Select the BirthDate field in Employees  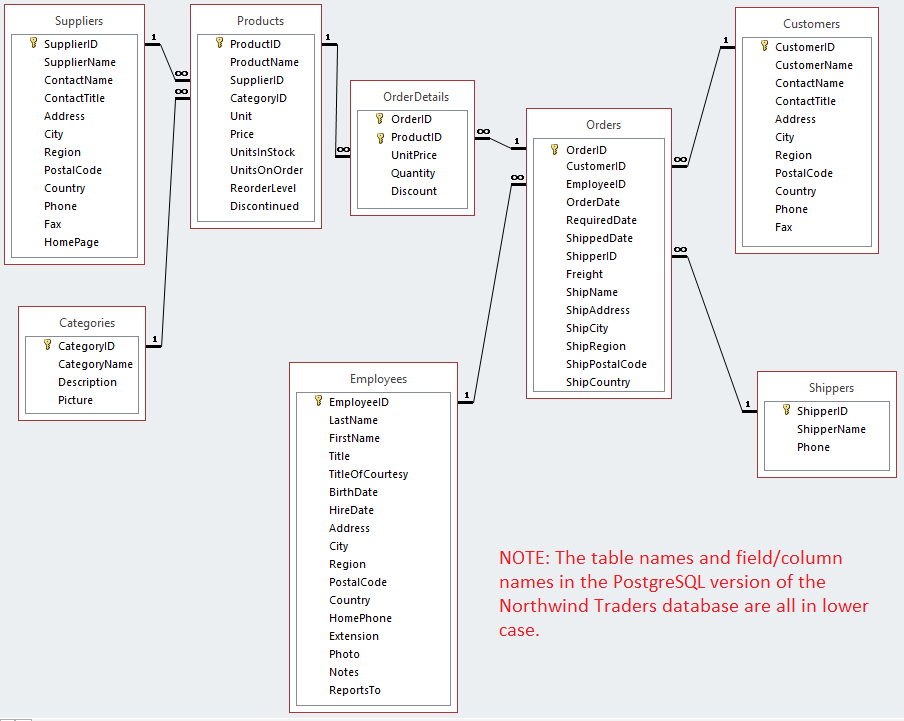pyautogui.click(x=353, y=492)
